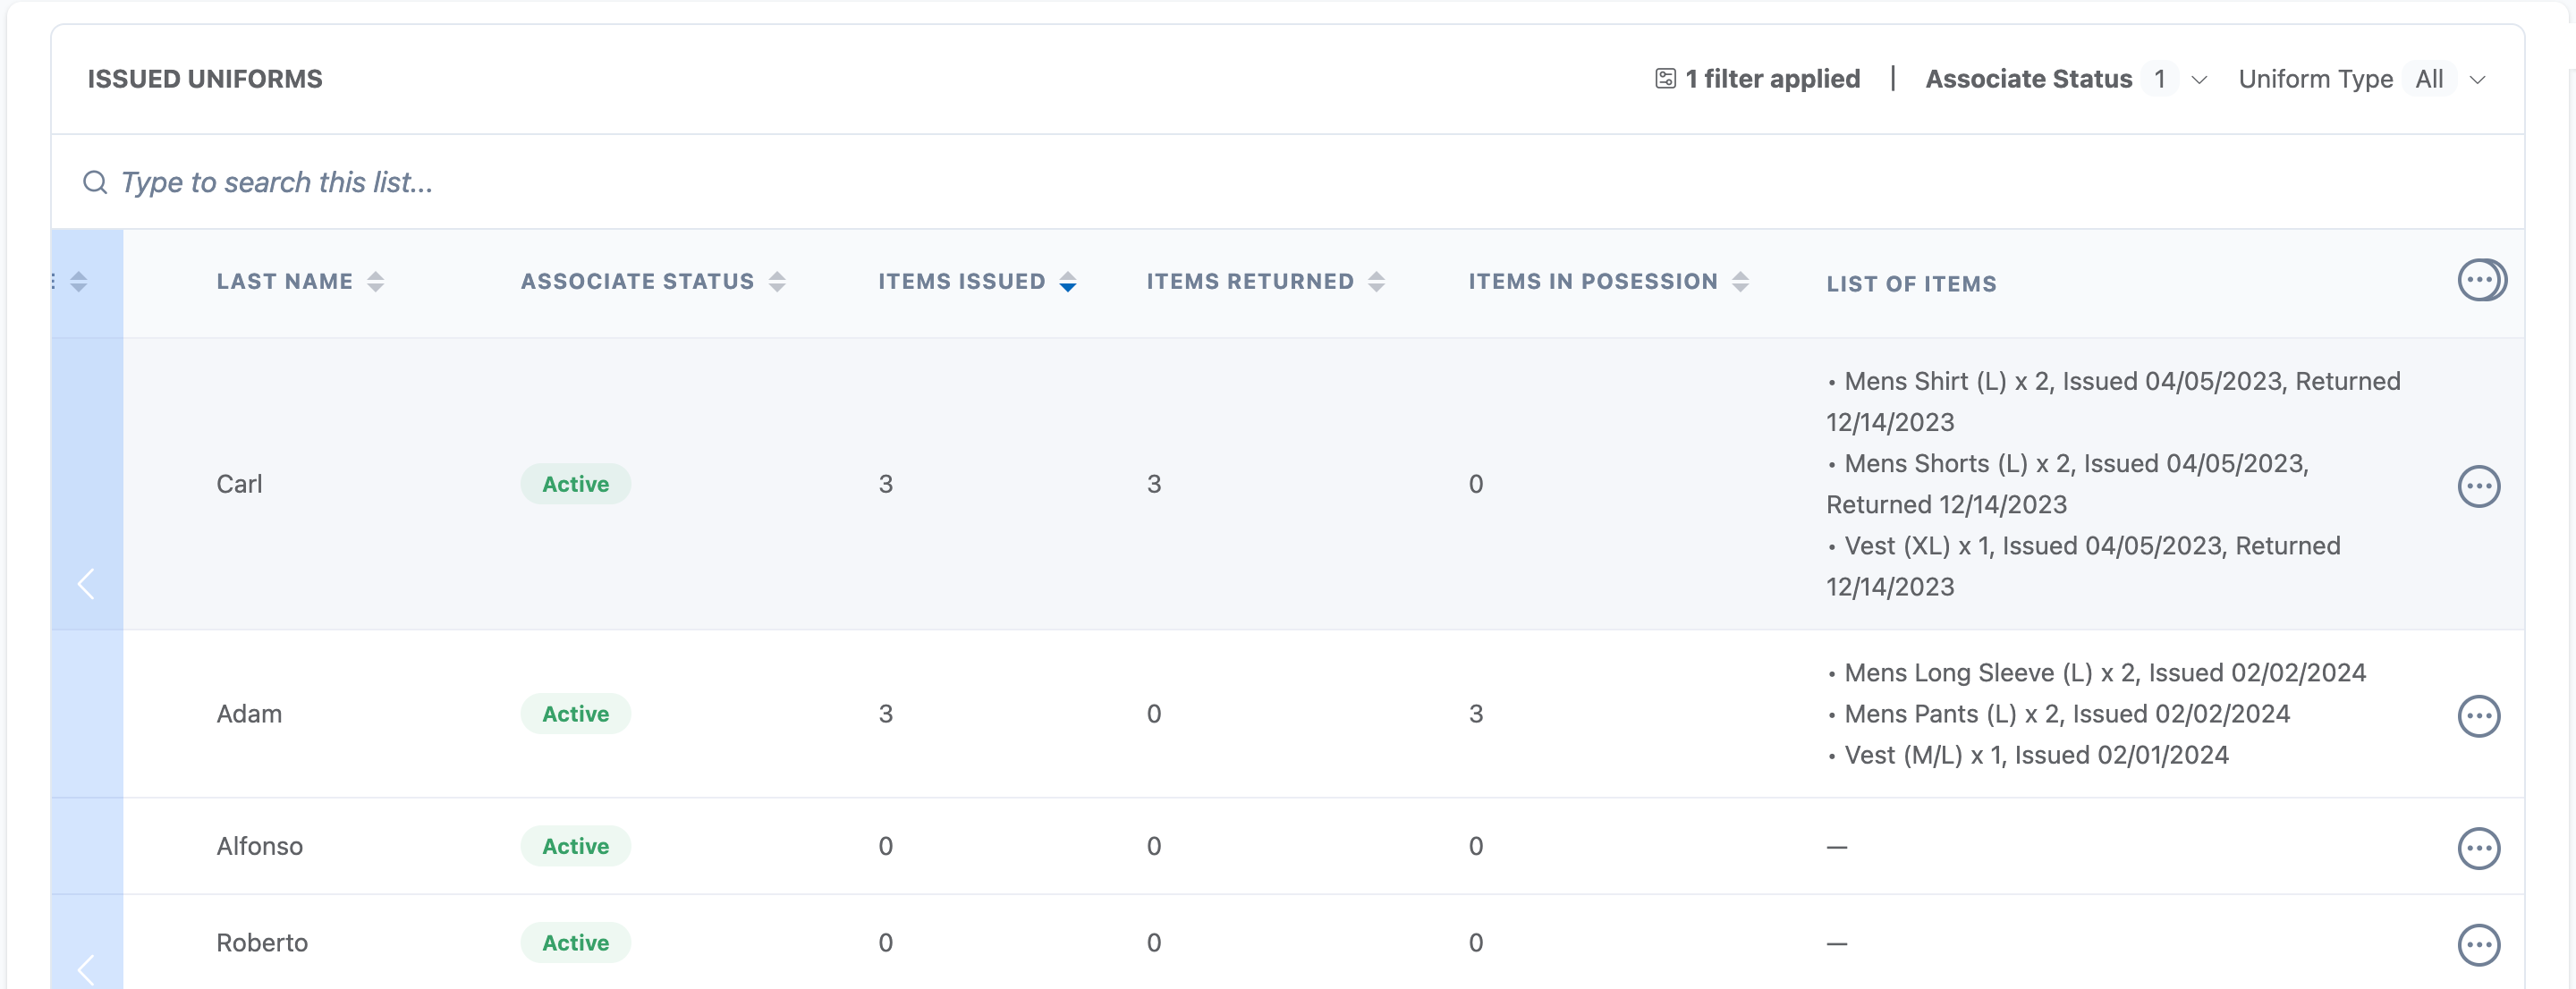This screenshot has width=2576, height=989.
Task: Click the left chevron beside Roberto's row
Action: [86, 968]
